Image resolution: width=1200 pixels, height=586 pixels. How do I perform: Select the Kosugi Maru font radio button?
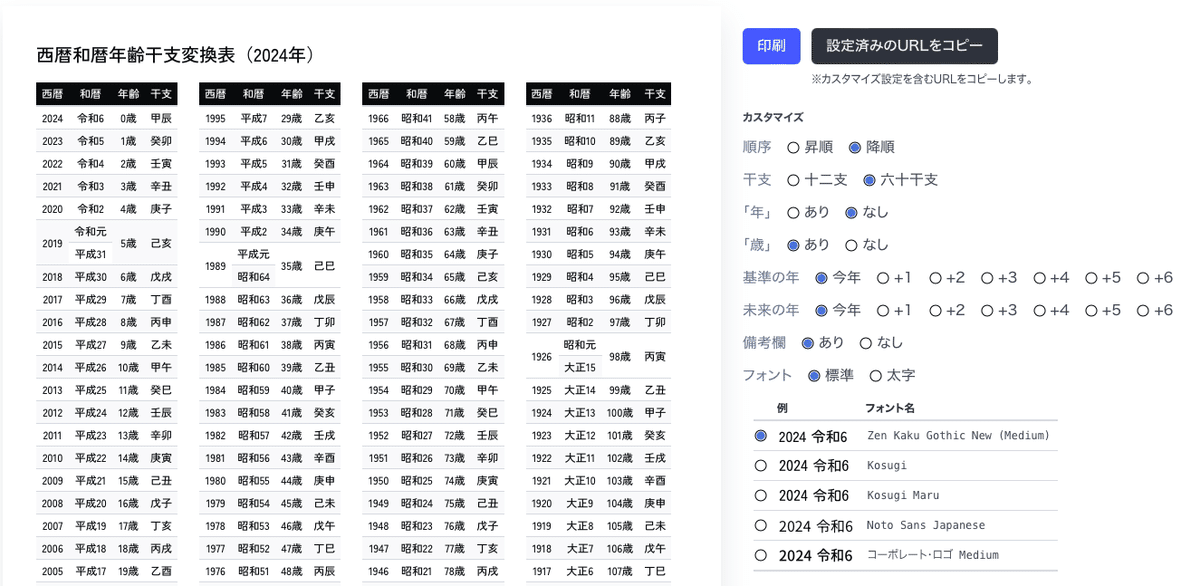coord(761,495)
